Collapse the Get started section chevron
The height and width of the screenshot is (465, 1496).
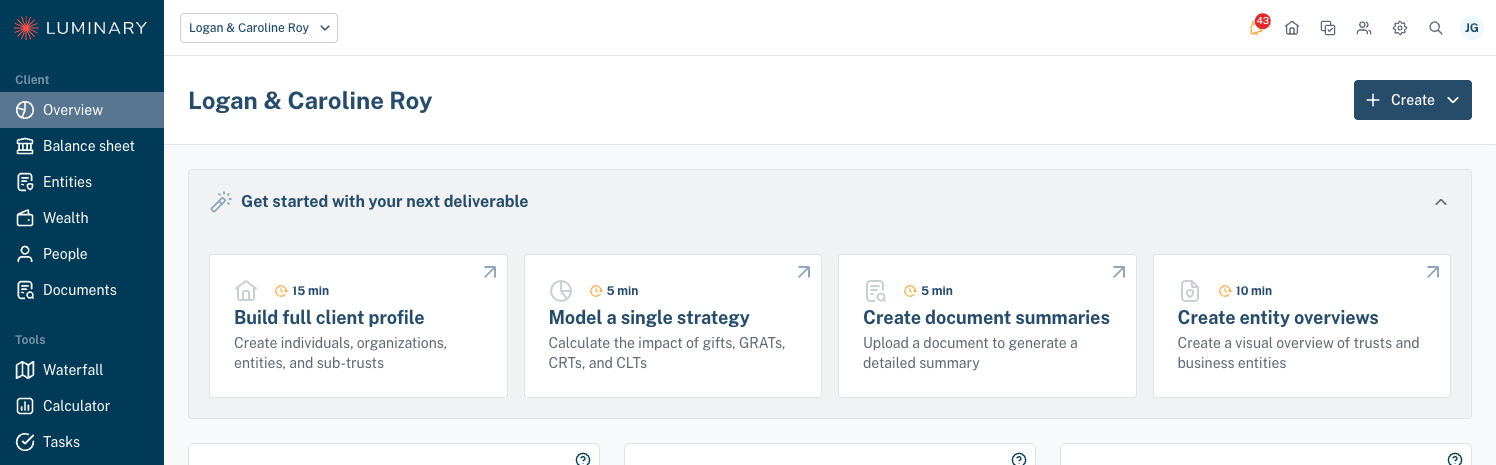tap(1441, 202)
